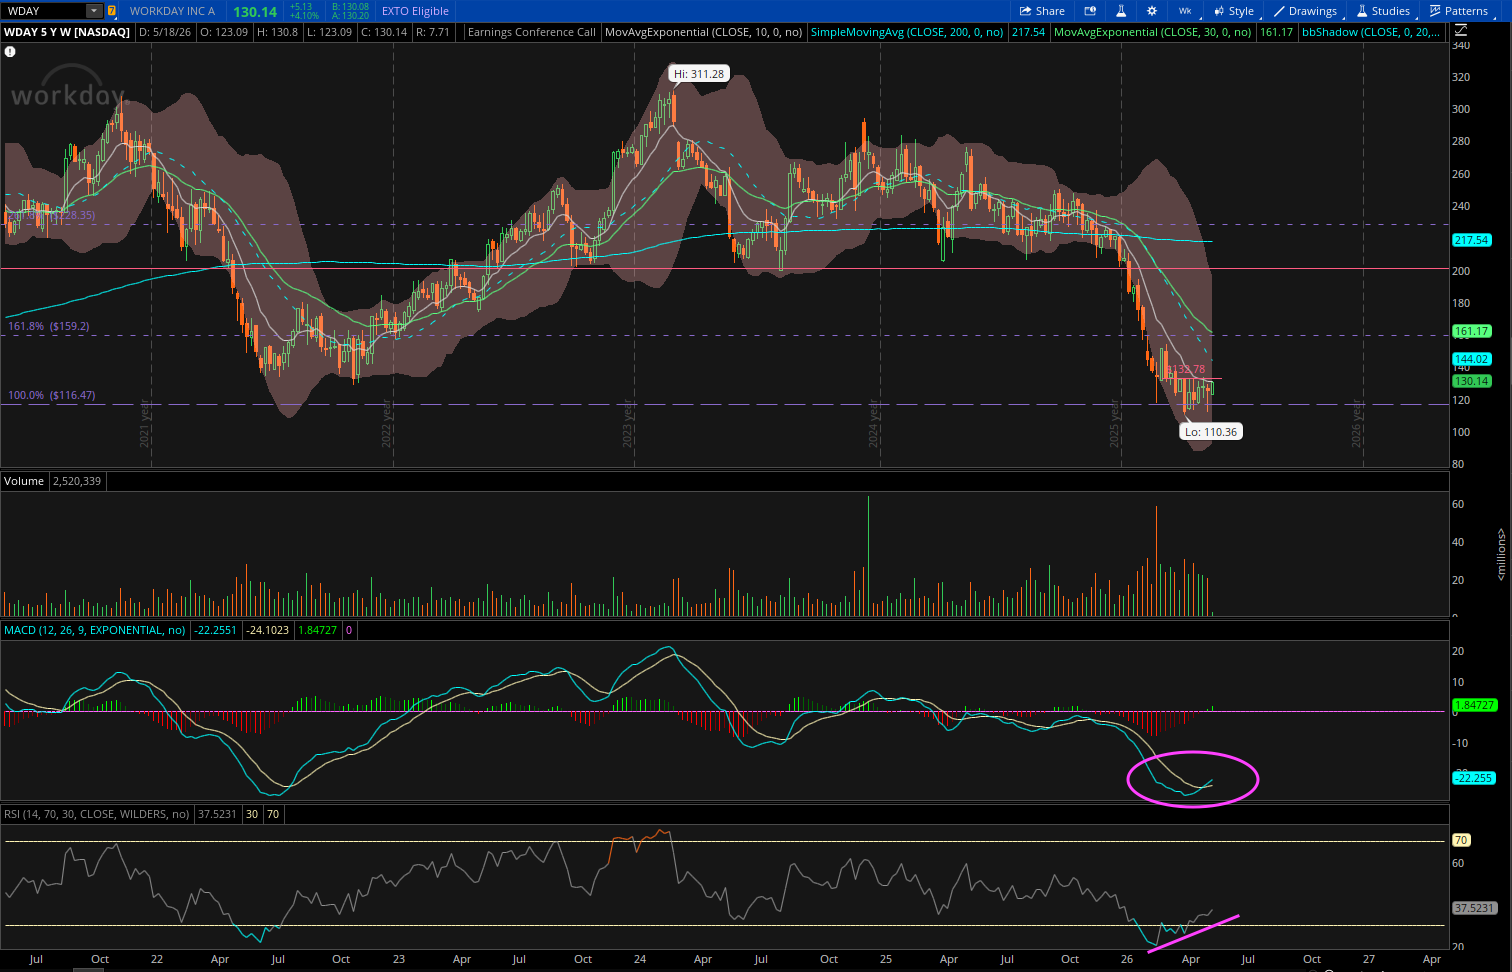1512x972 pixels.
Task: Click the 144.02 price axis tag
Action: tap(1472, 359)
